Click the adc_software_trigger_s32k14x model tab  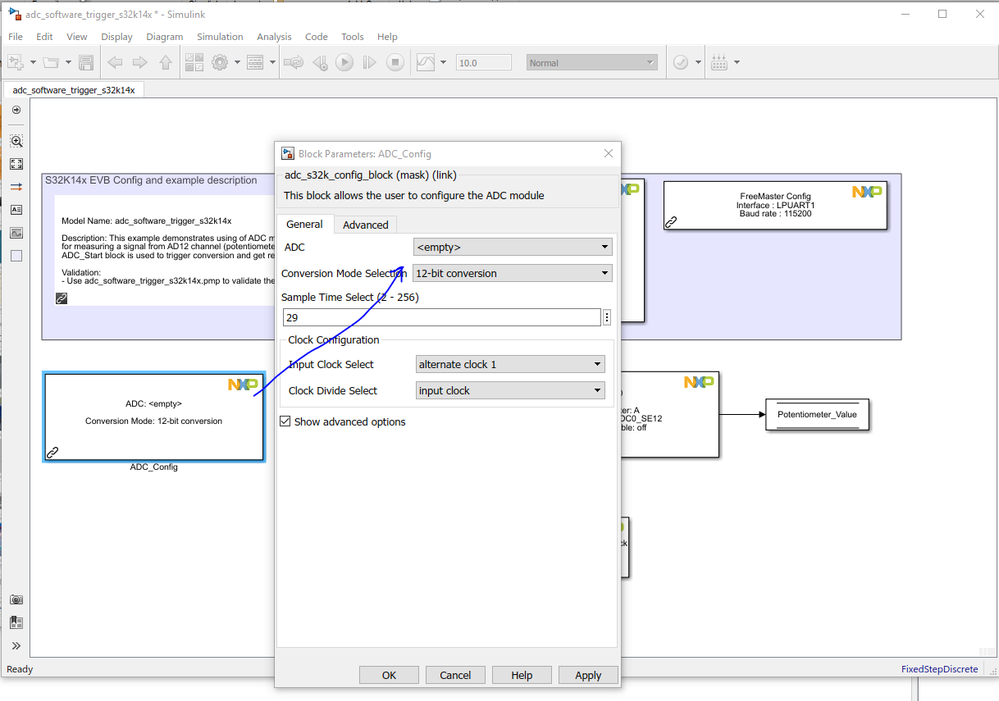[74, 90]
